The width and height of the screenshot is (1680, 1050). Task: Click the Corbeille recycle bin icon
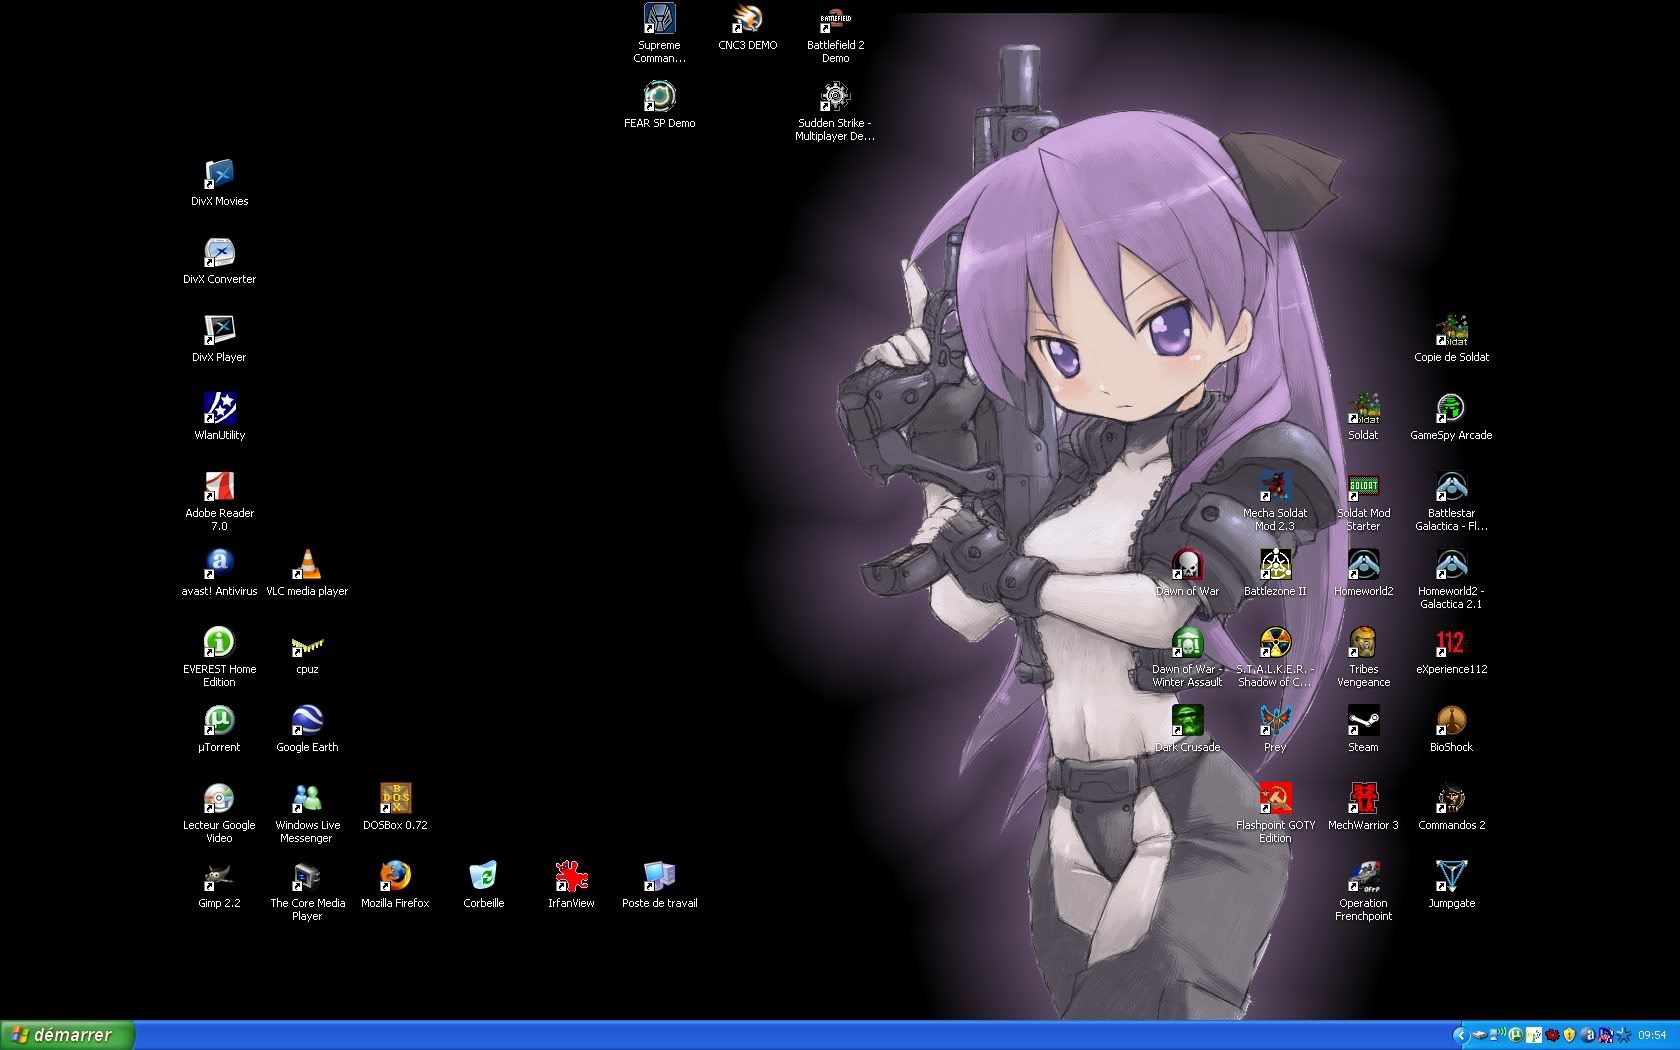coord(483,876)
